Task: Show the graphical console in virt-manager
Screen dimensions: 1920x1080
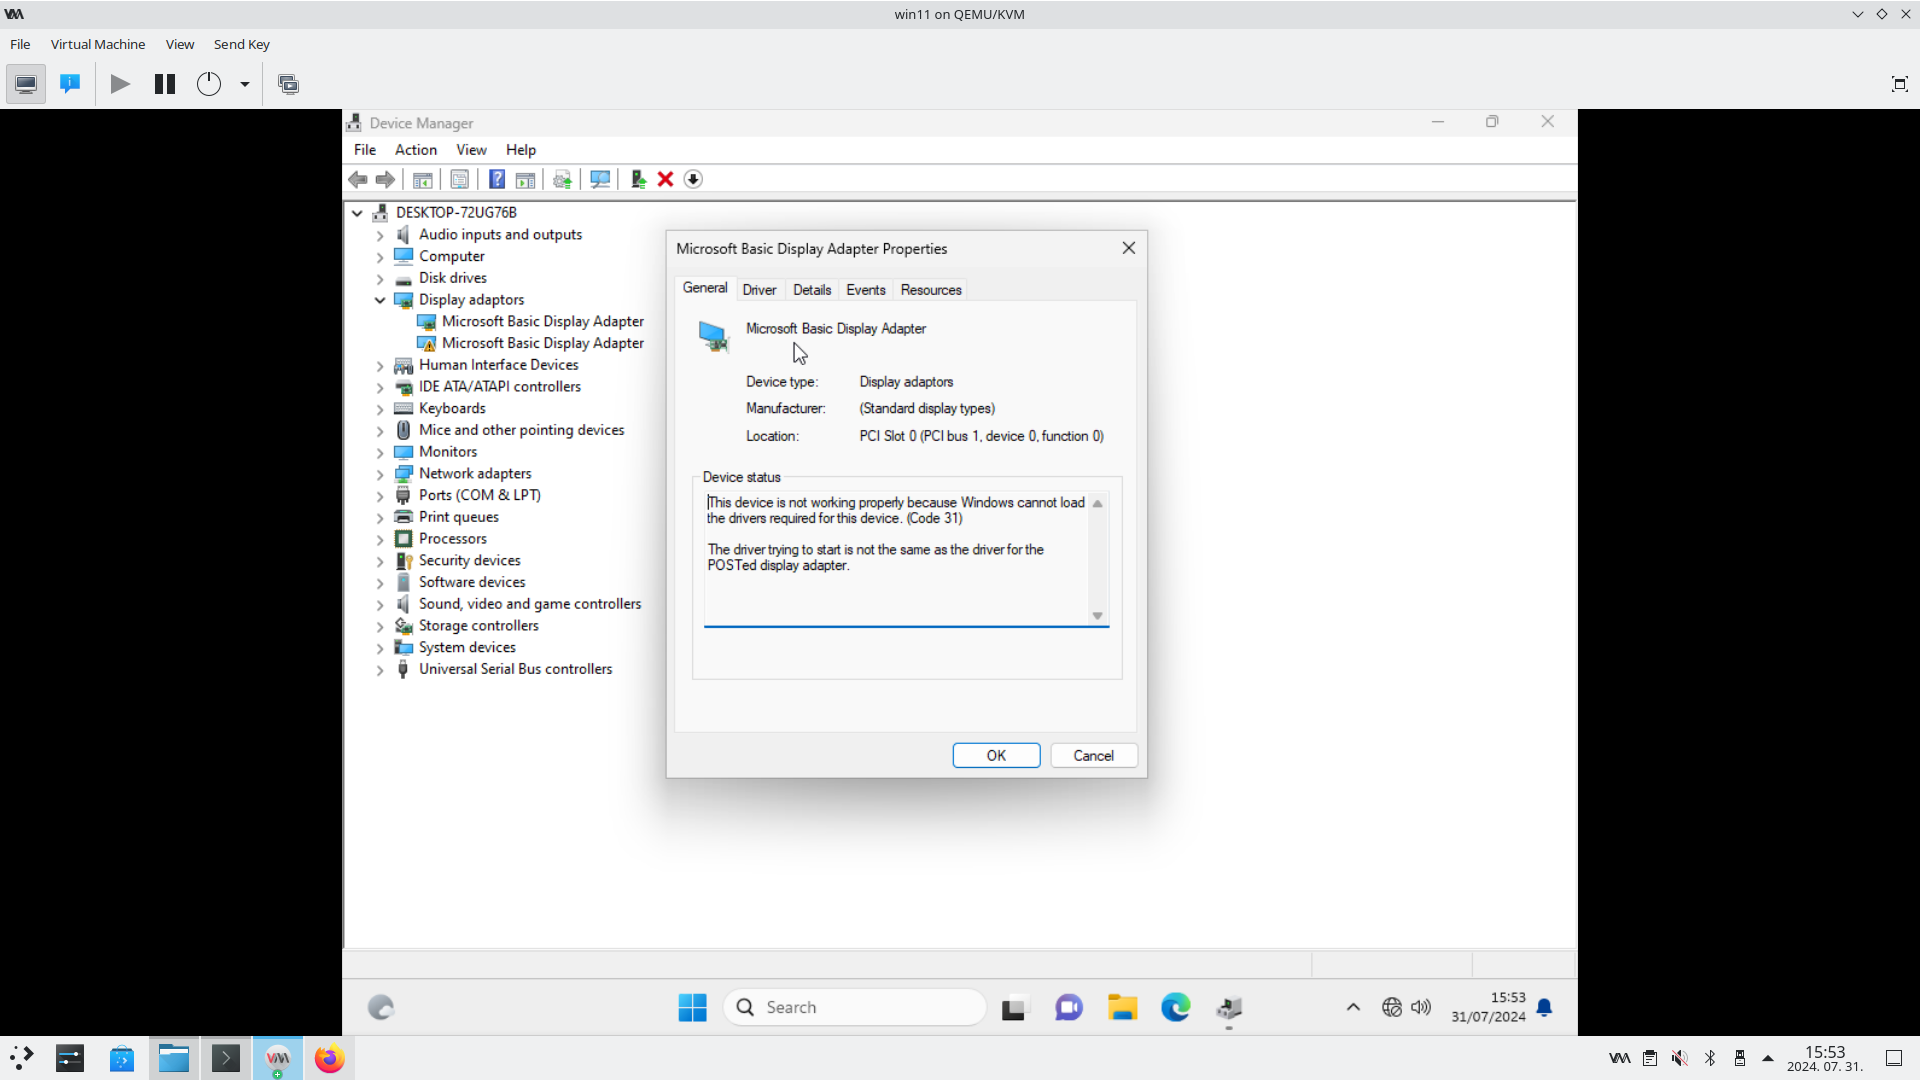Action: tap(26, 84)
